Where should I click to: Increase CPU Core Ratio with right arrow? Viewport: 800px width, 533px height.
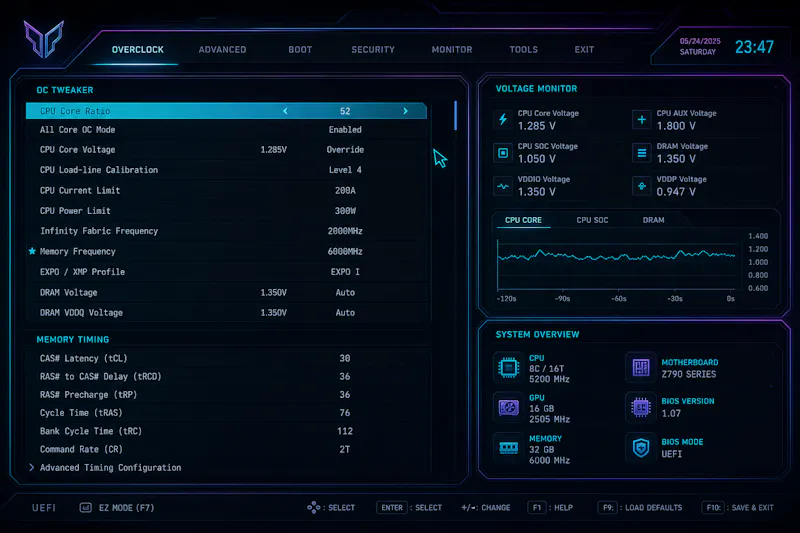(405, 111)
